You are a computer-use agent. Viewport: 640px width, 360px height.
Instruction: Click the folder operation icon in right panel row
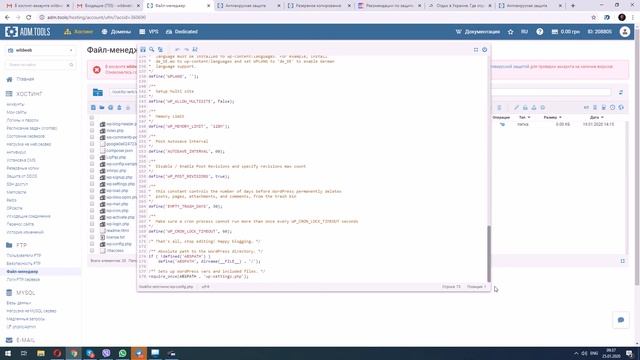502,124
